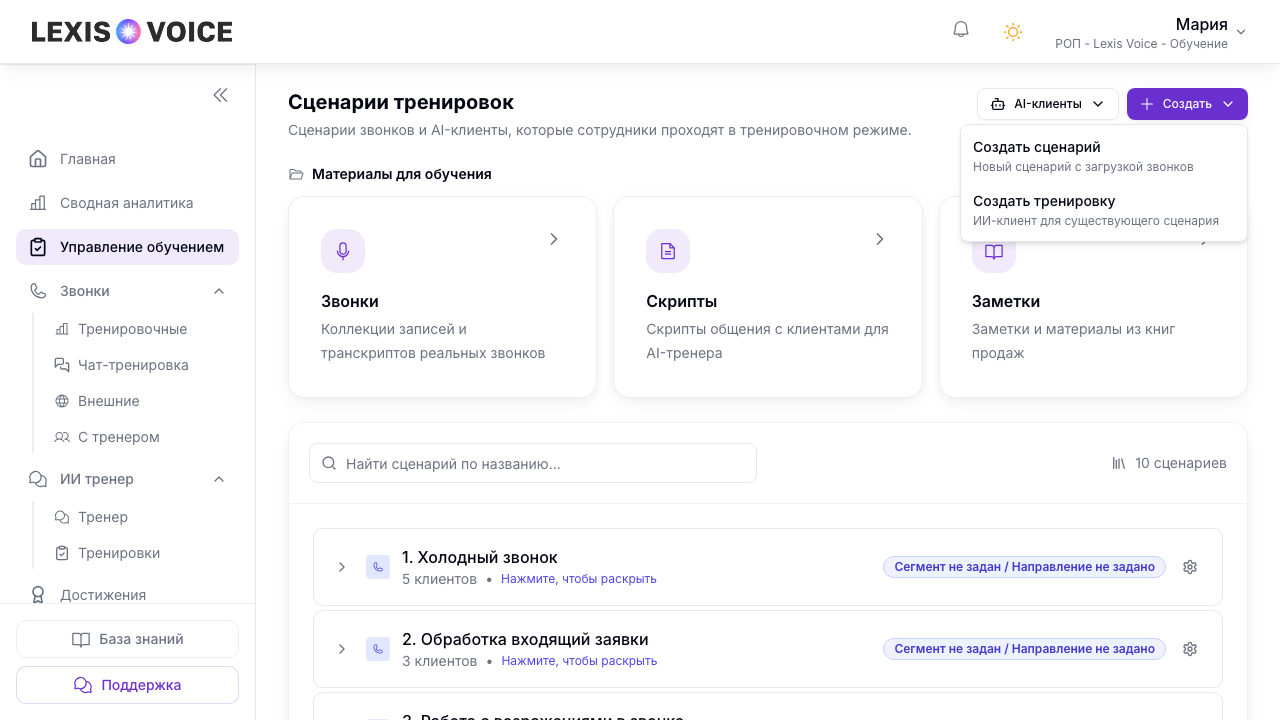Click the Управление обучением clipboard icon
Viewport: 1280px width, 720px height.
coord(38,247)
